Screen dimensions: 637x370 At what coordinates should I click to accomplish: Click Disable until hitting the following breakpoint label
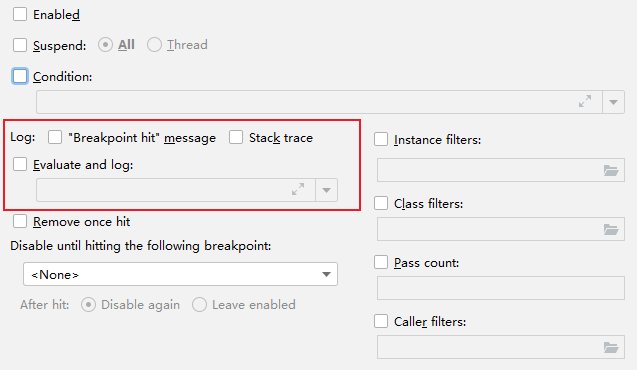(141, 246)
